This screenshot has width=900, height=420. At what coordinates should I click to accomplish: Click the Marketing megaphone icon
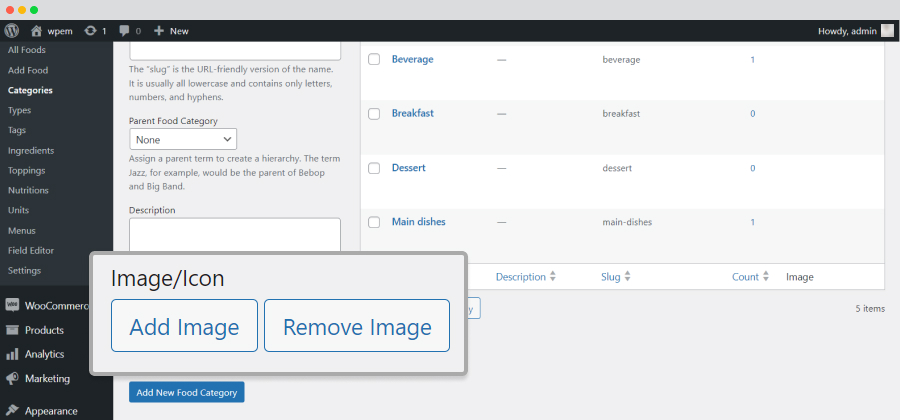click(11, 379)
